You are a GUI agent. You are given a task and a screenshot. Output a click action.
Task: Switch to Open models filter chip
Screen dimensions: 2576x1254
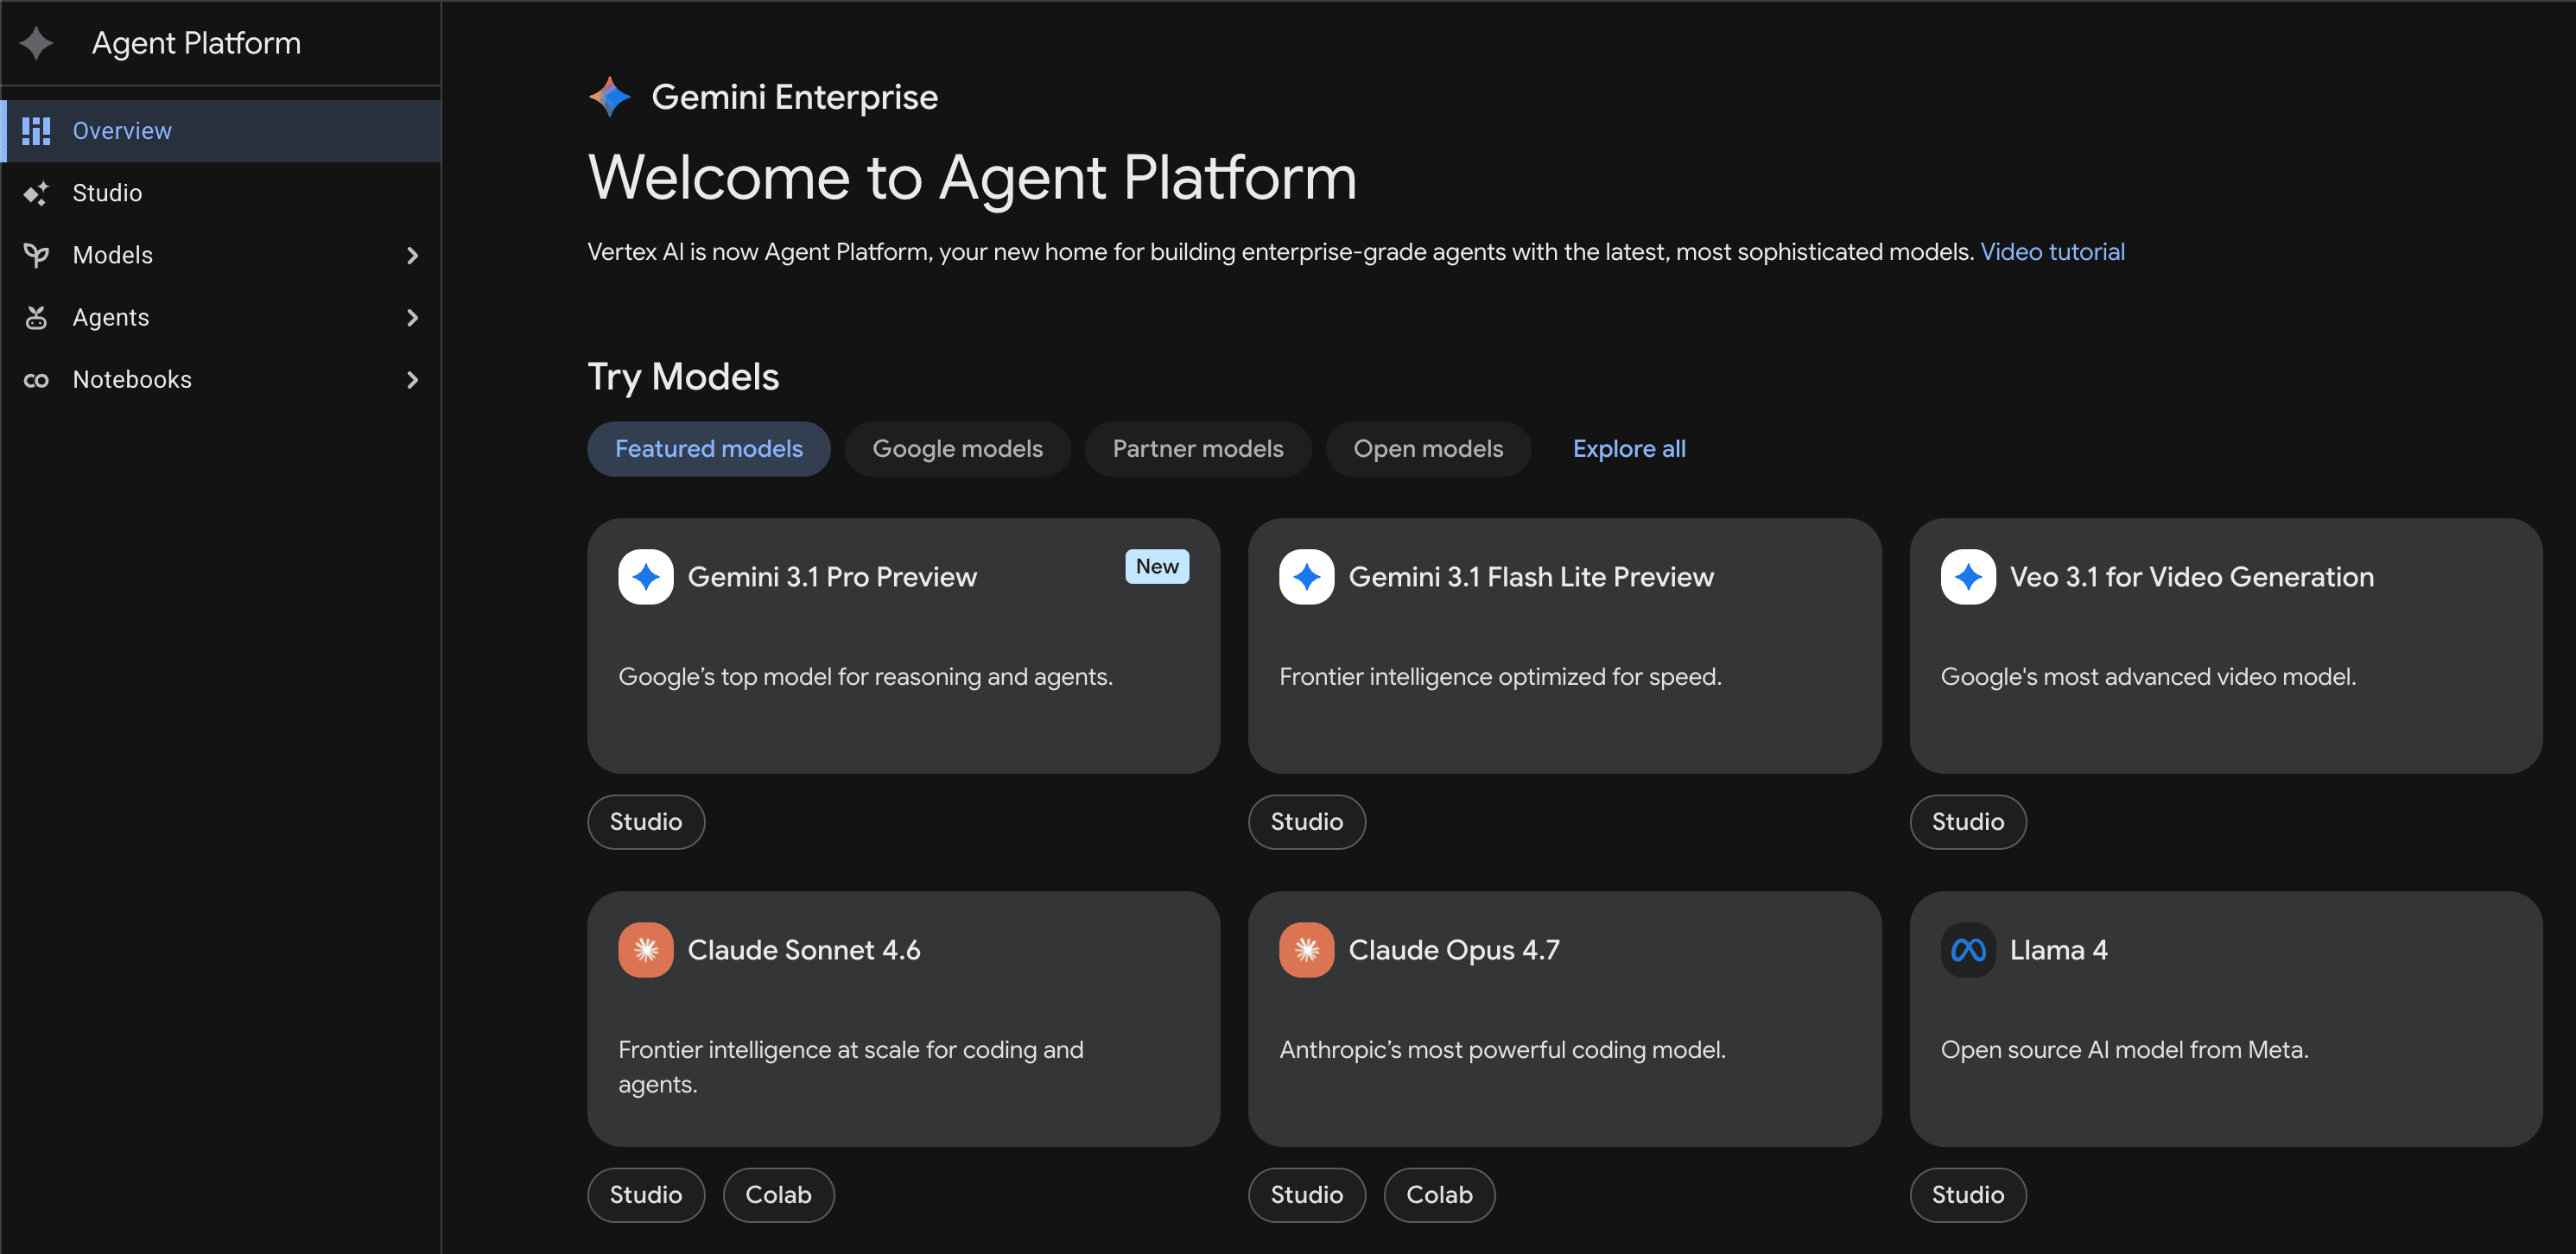click(x=1427, y=449)
